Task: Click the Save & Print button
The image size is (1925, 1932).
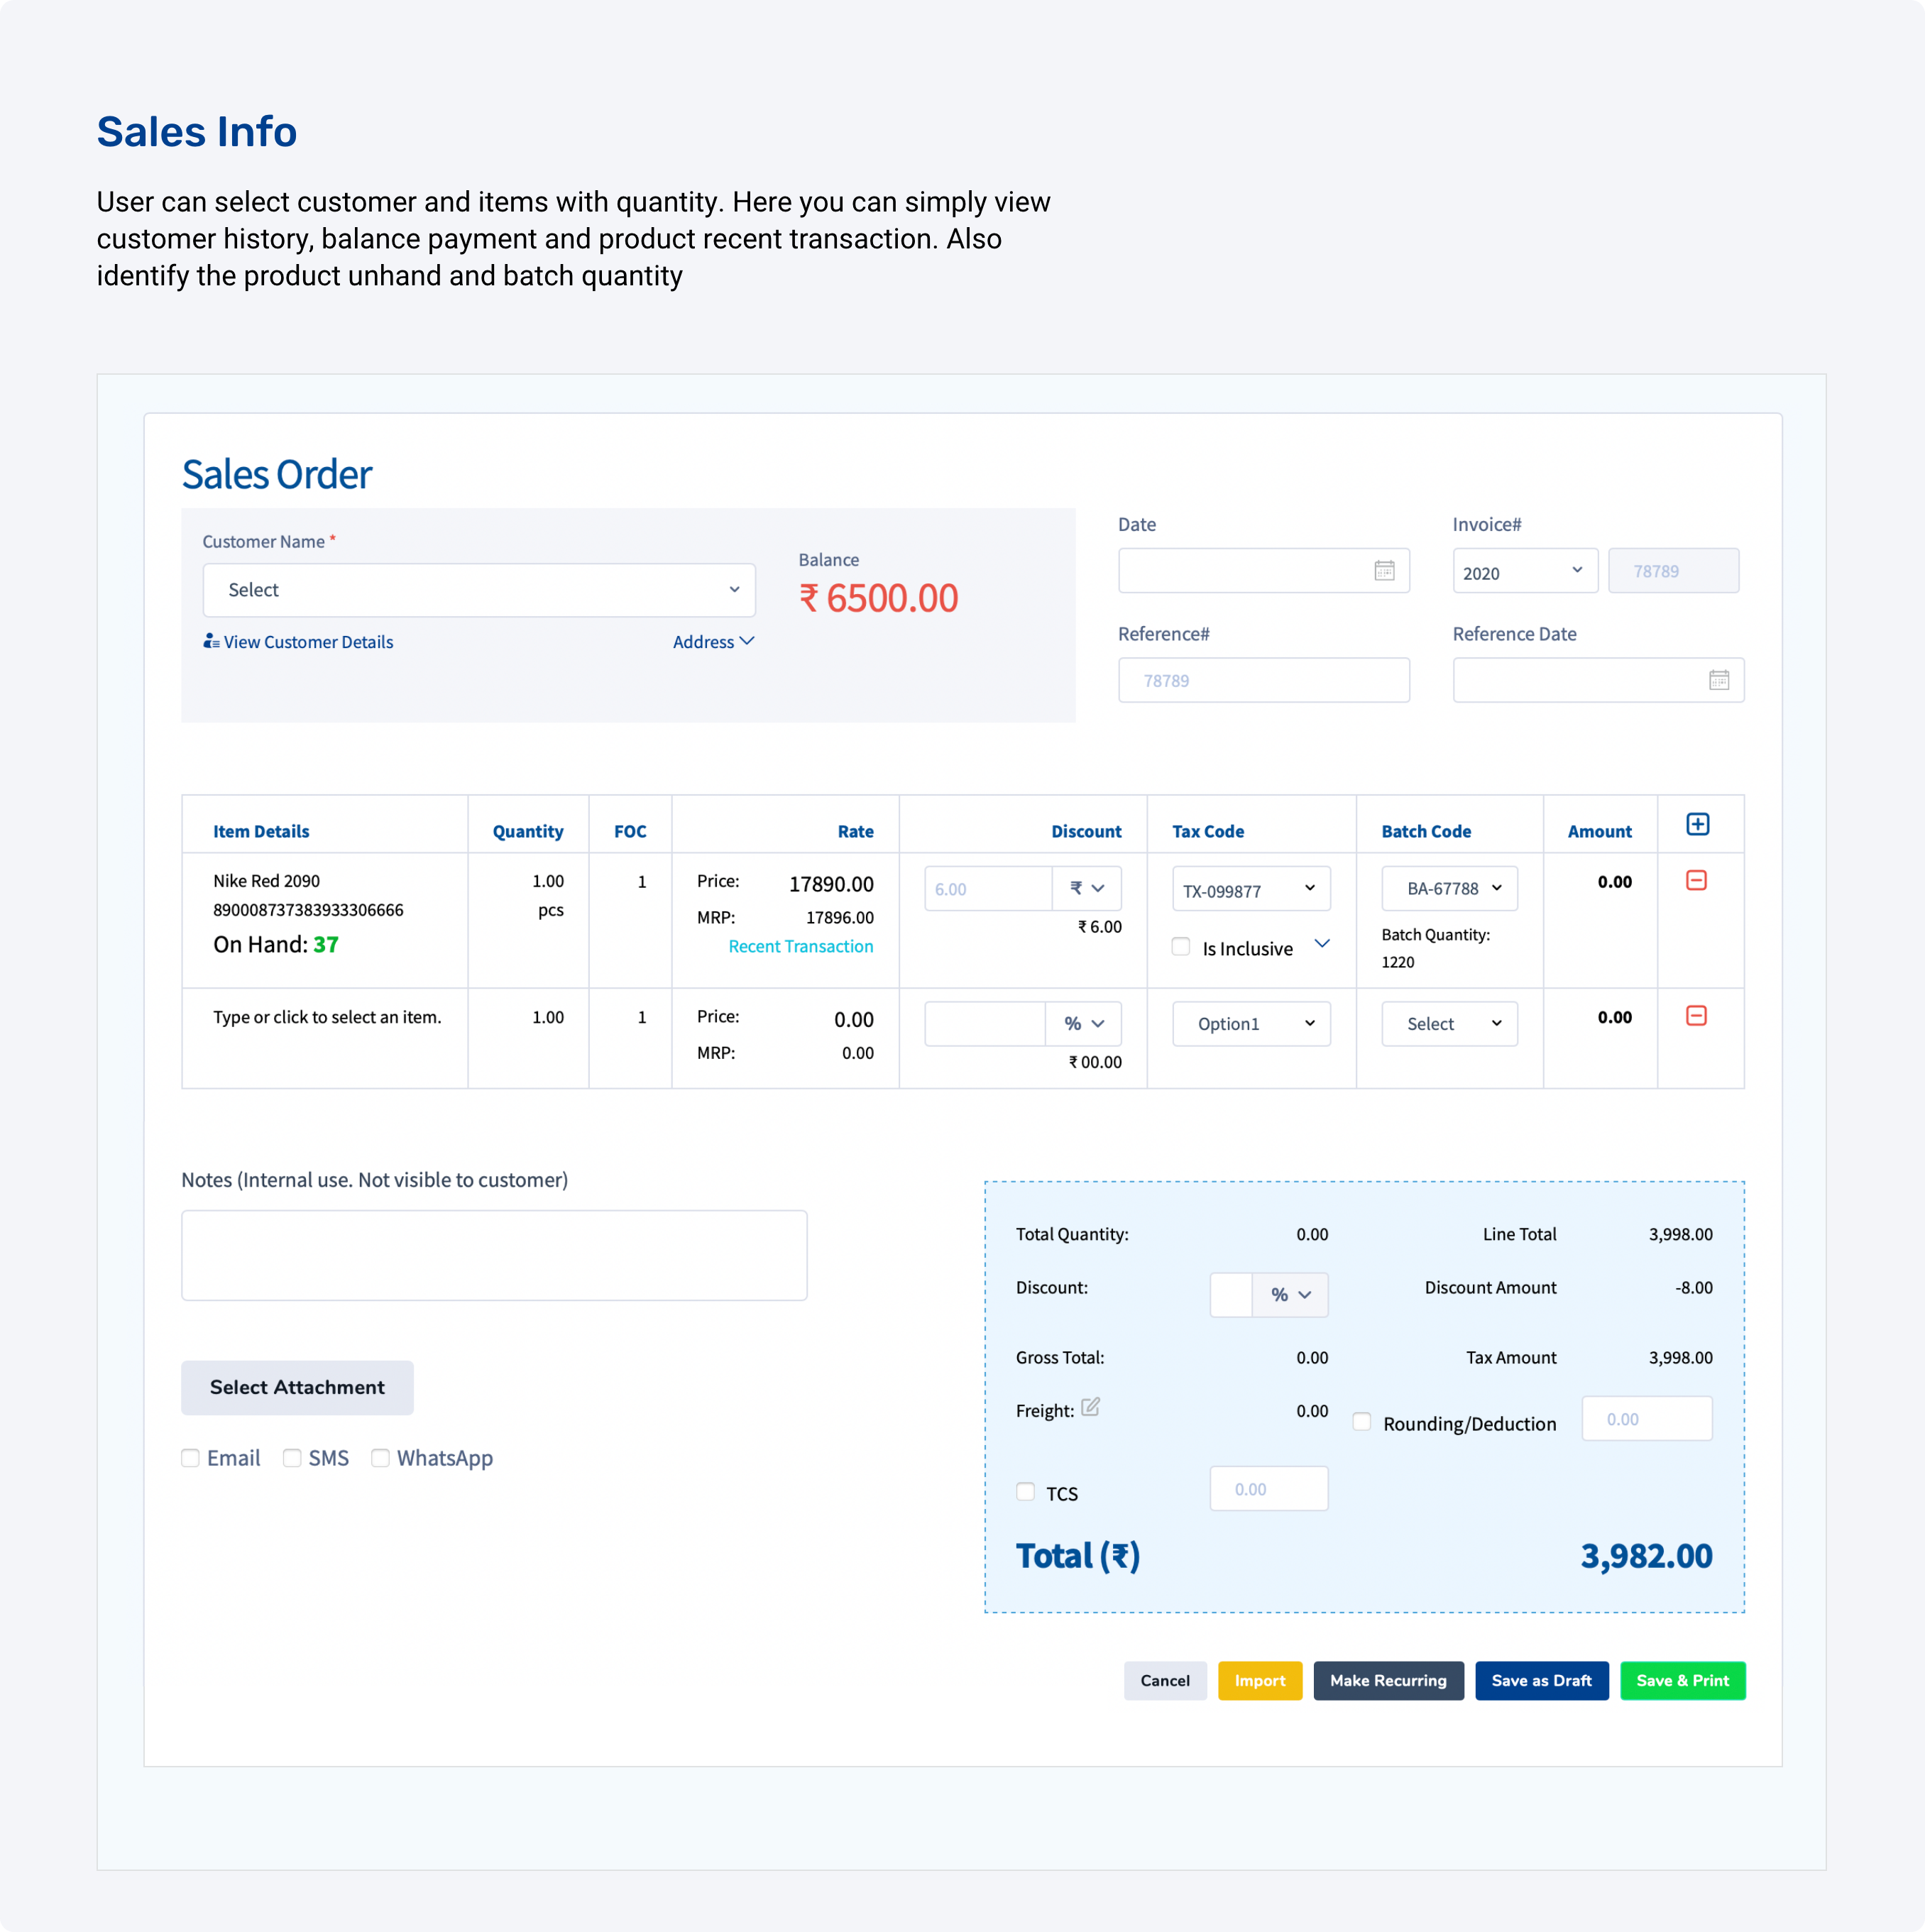Action: (x=1683, y=1681)
